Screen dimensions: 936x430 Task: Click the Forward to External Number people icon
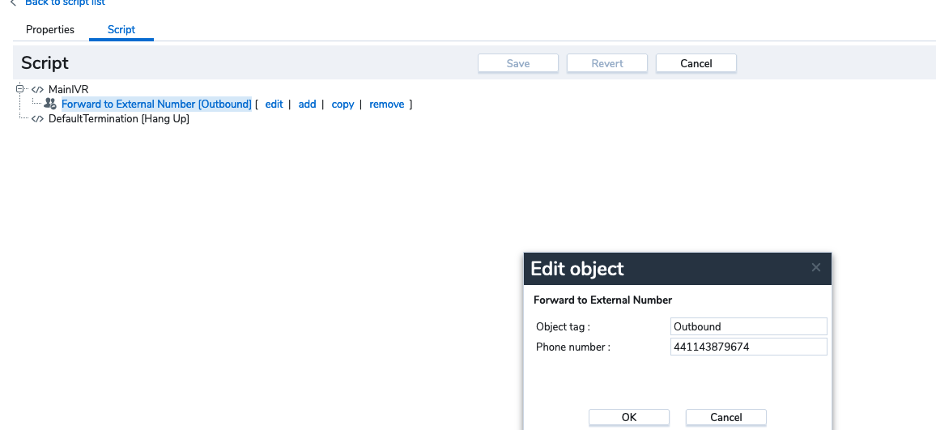point(51,103)
